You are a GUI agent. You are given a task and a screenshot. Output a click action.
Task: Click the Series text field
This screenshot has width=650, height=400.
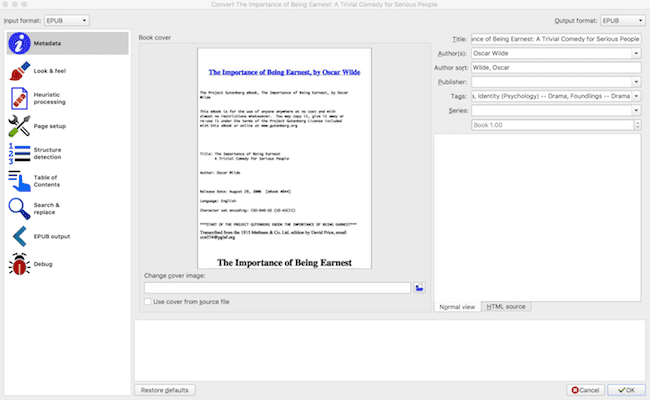pyautogui.click(x=551, y=111)
